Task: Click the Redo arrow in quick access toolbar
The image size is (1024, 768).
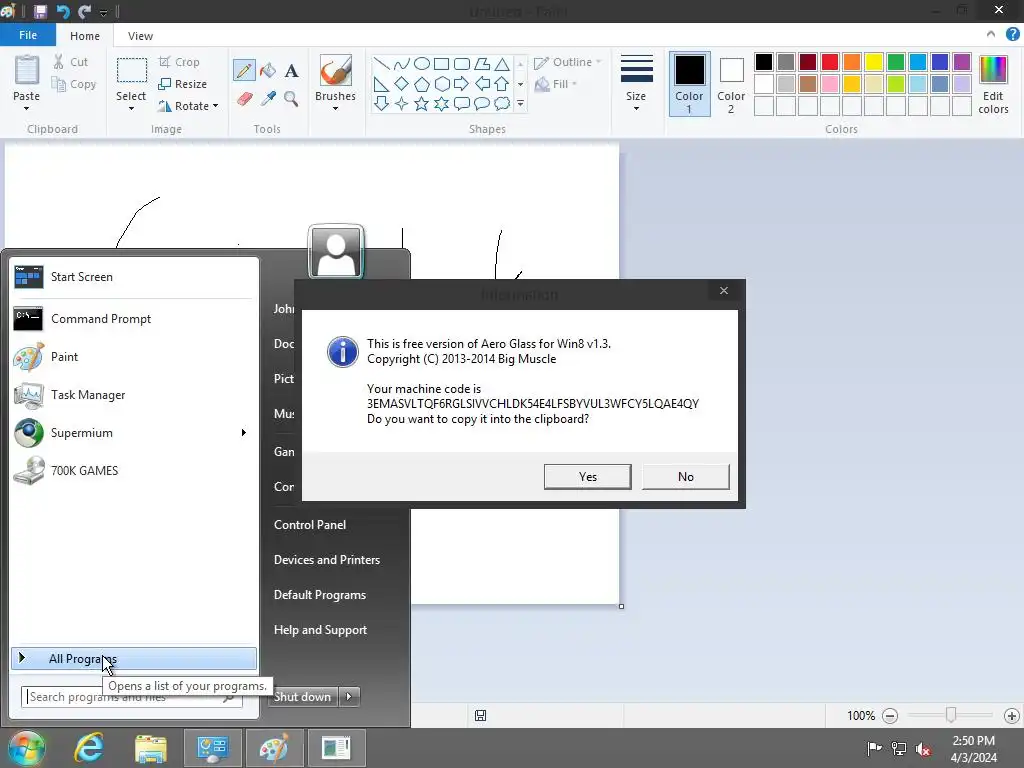Action: coord(84,11)
